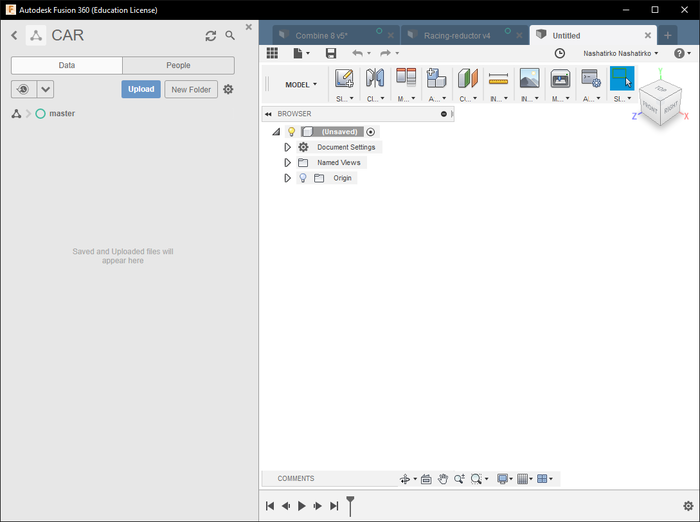The height and width of the screenshot is (522, 700).
Task: Switch to the Racing-reductor v4 tab
Action: tap(457, 36)
